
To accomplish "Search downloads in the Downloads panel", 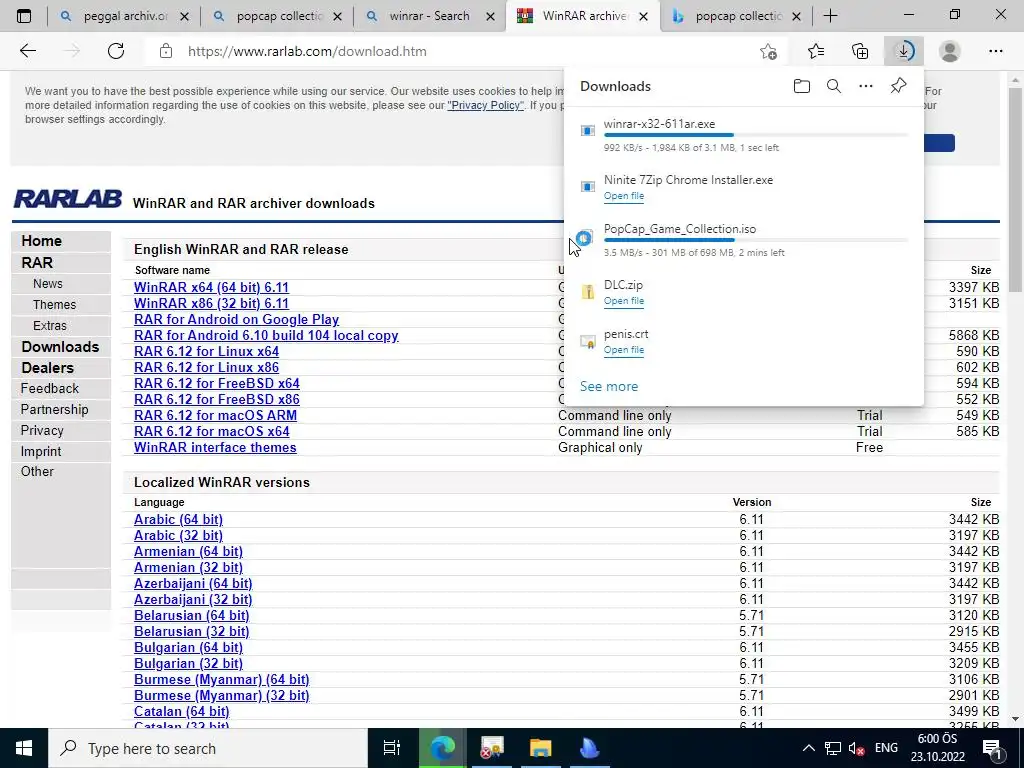I will coord(834,86).
